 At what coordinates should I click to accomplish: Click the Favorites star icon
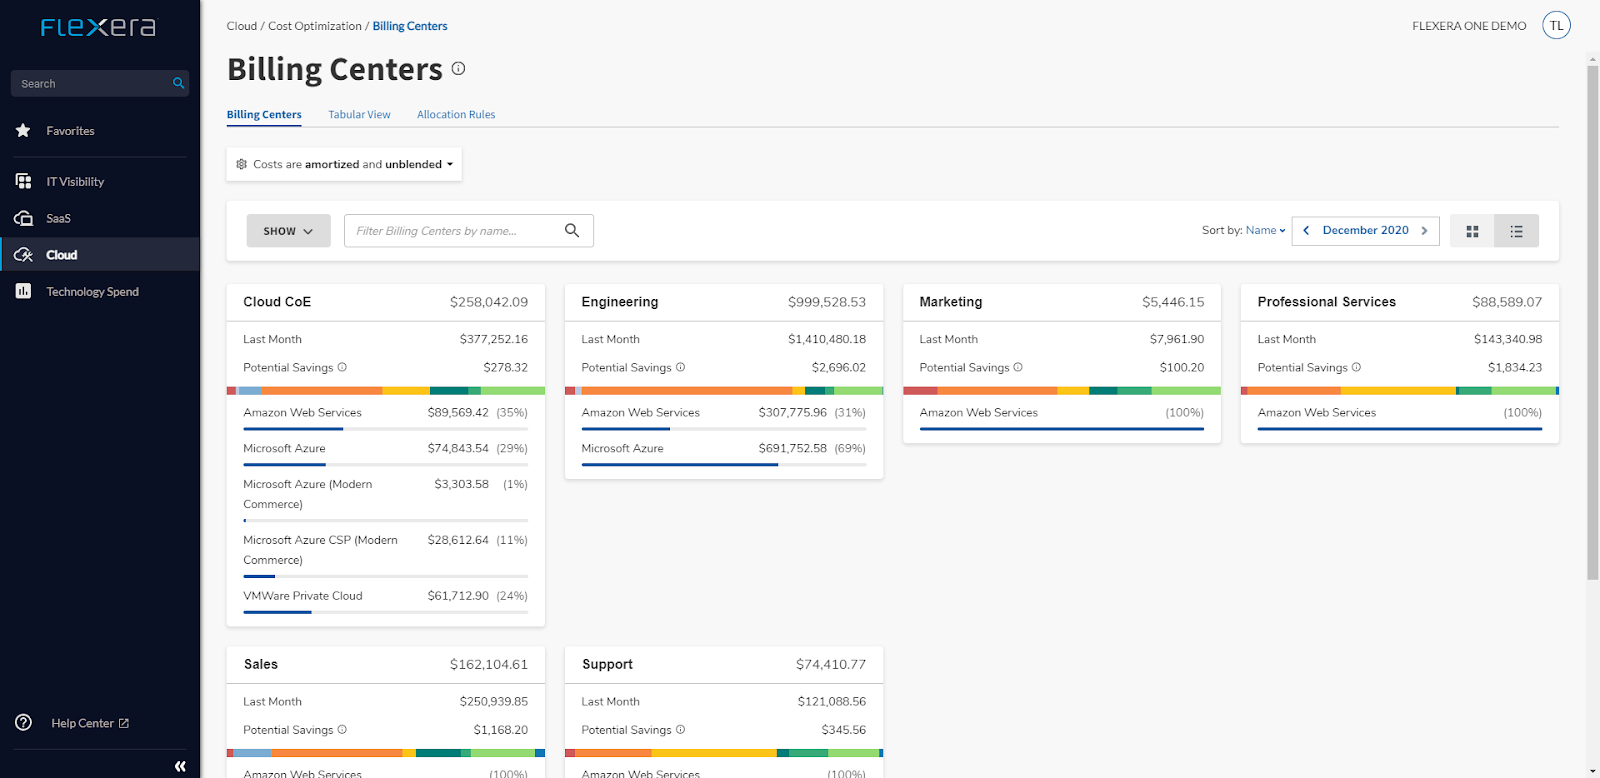[x=23, y=131]
